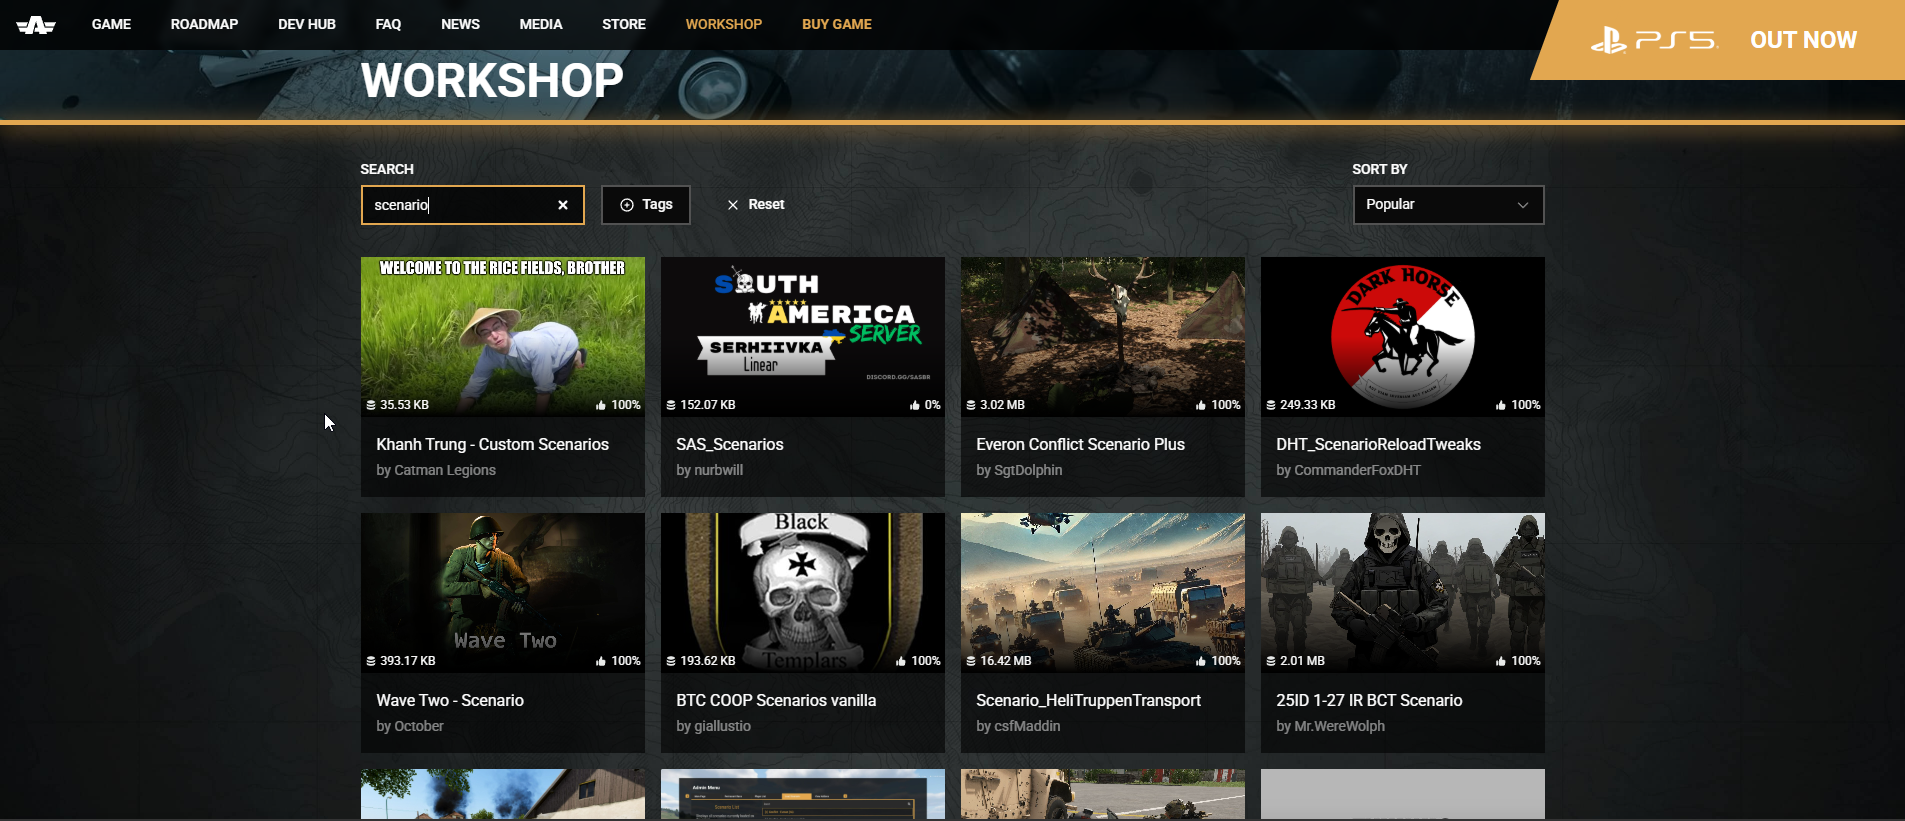Navigate to NEWS

[x=460, y=24]
